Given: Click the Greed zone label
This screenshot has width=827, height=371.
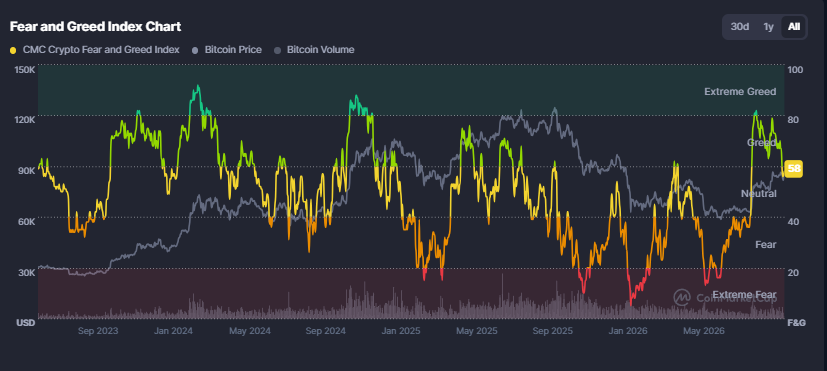Looking at the screenshot, I should pos(762,142).
